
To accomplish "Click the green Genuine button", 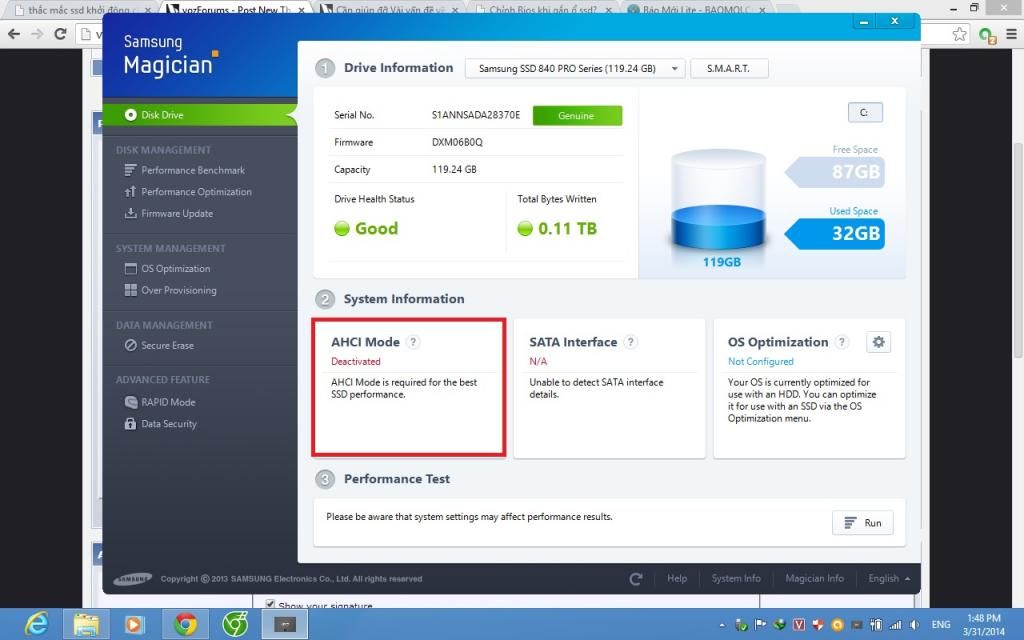I will pos(577,116).
